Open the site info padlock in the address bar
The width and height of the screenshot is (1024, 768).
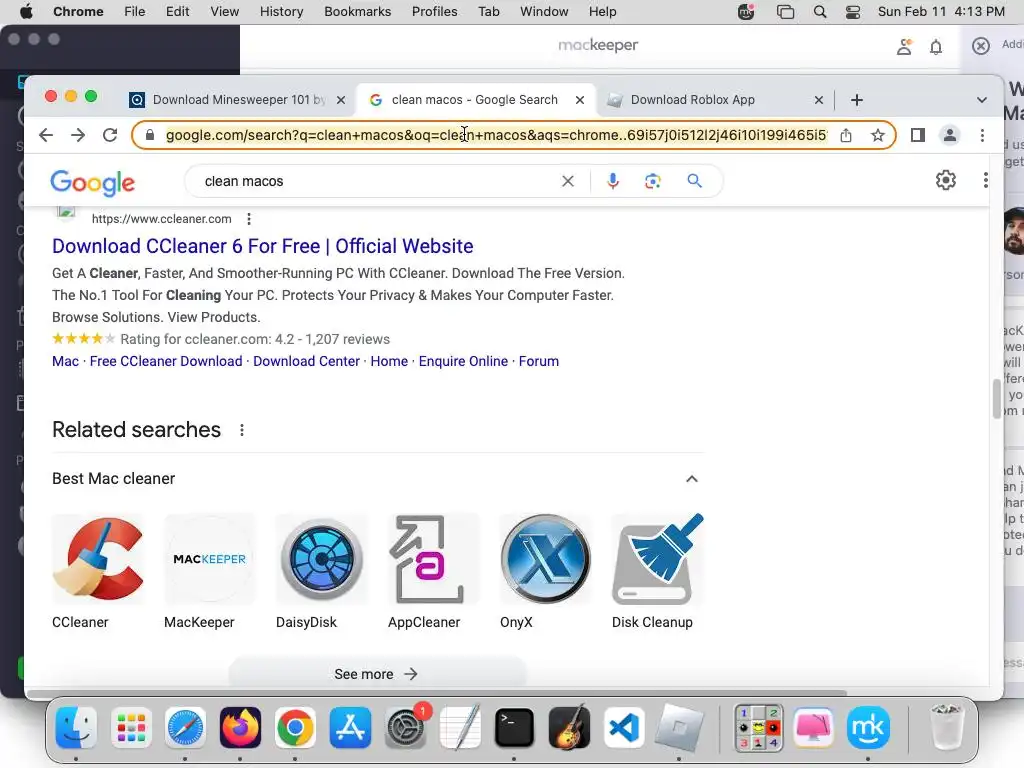[x=150, y=135]
